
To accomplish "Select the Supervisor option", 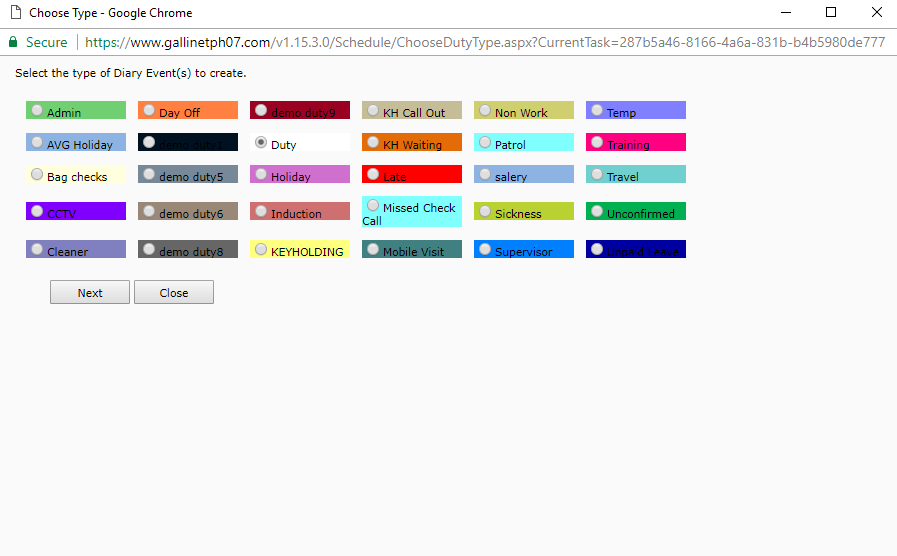I will pos(485,250).
